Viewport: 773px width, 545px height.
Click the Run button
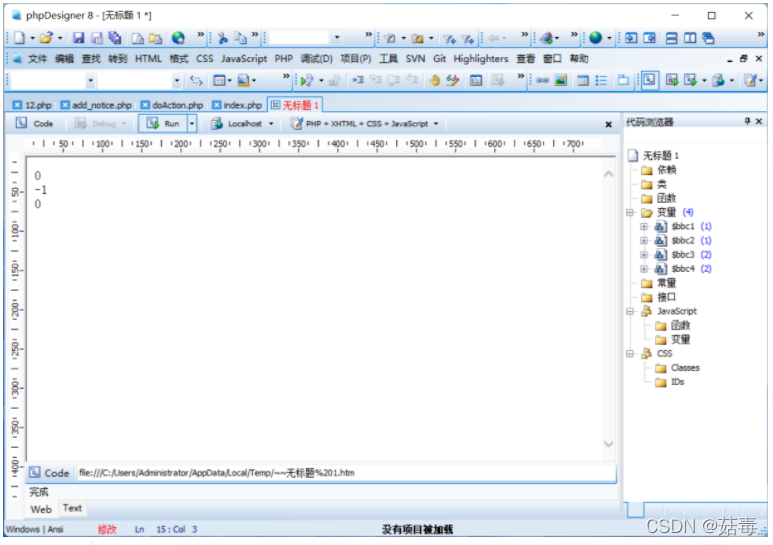163,123
